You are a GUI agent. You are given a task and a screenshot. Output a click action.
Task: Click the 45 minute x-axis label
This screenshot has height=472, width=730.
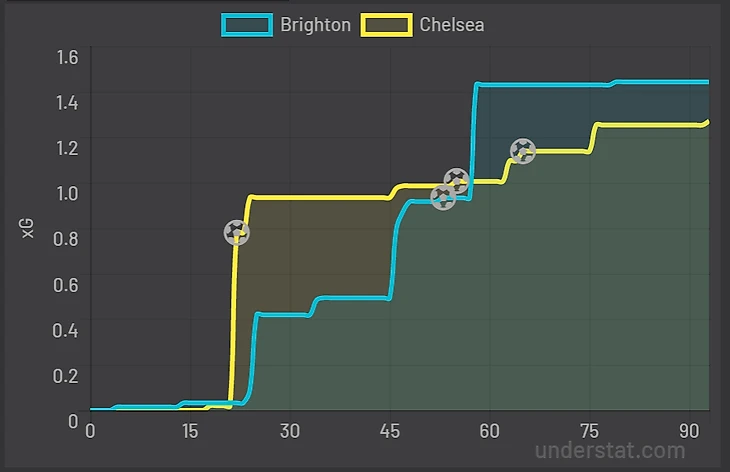[390, 431]
